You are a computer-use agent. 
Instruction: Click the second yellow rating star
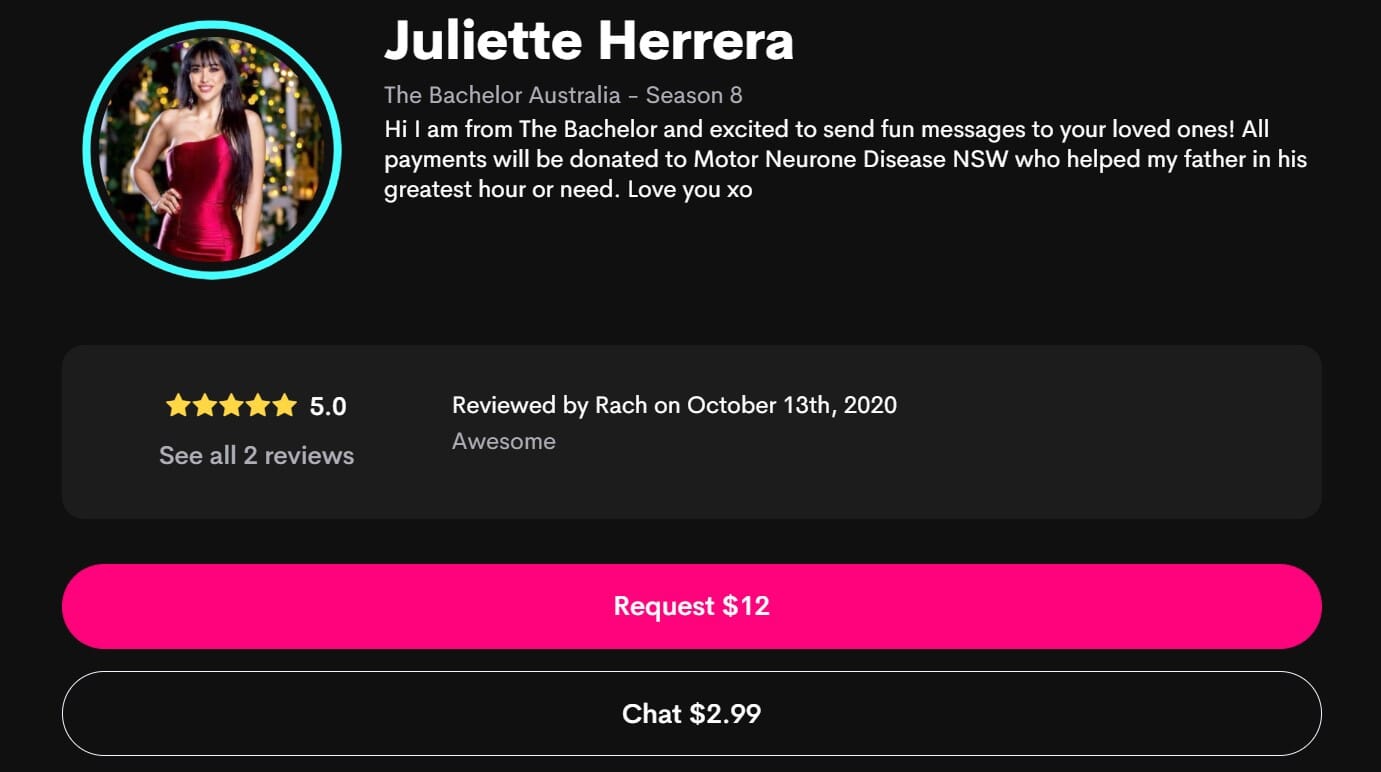(205, 405)
